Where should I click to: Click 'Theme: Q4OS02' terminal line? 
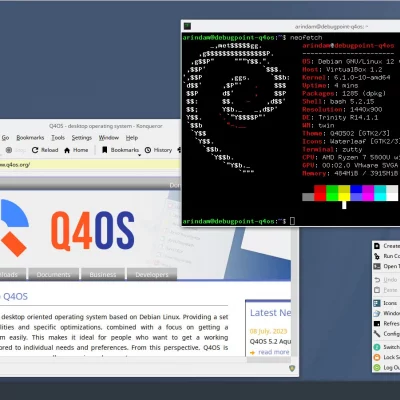(346, 134)
